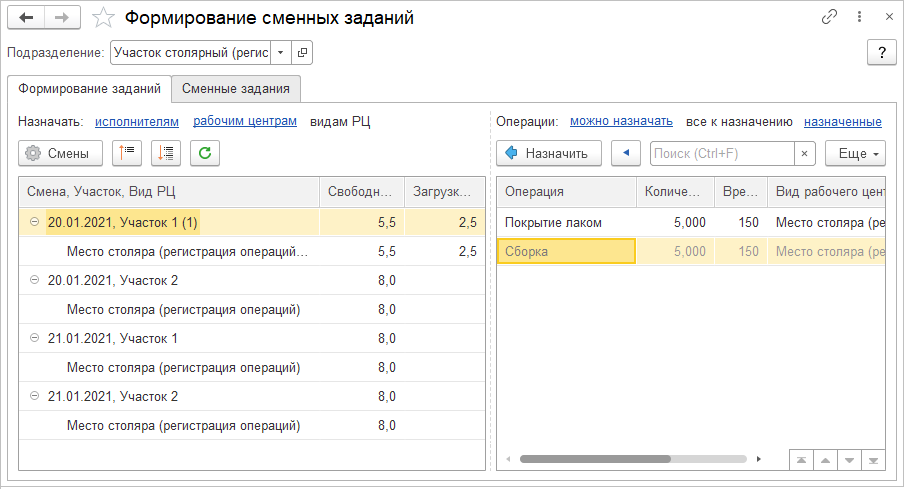
Task: Collapse all tree rows in shifts toolbar
Action: (x=127, y=153)
